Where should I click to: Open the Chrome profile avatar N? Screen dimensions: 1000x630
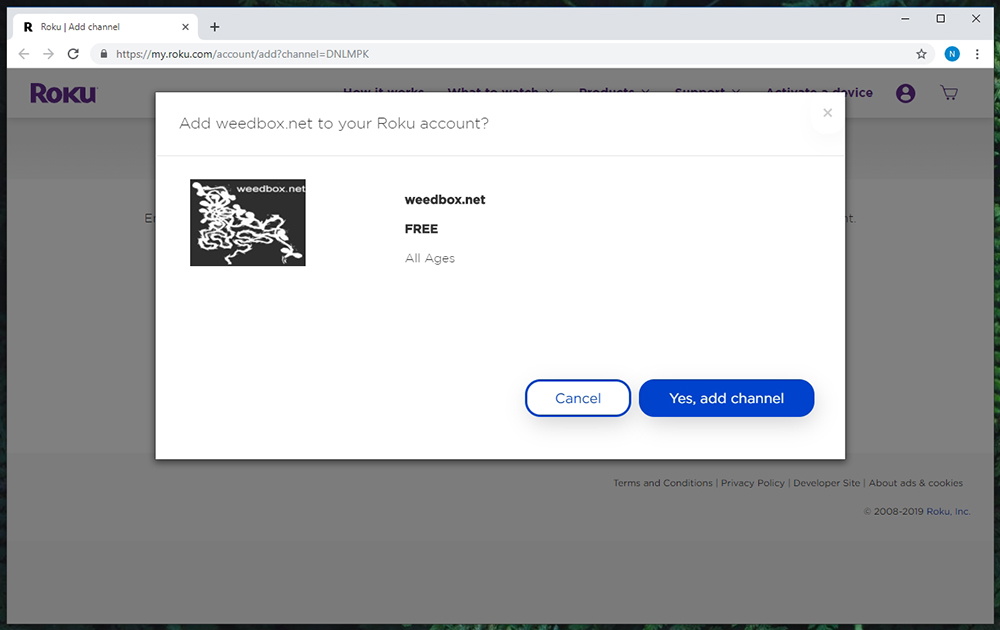[952, 54]
